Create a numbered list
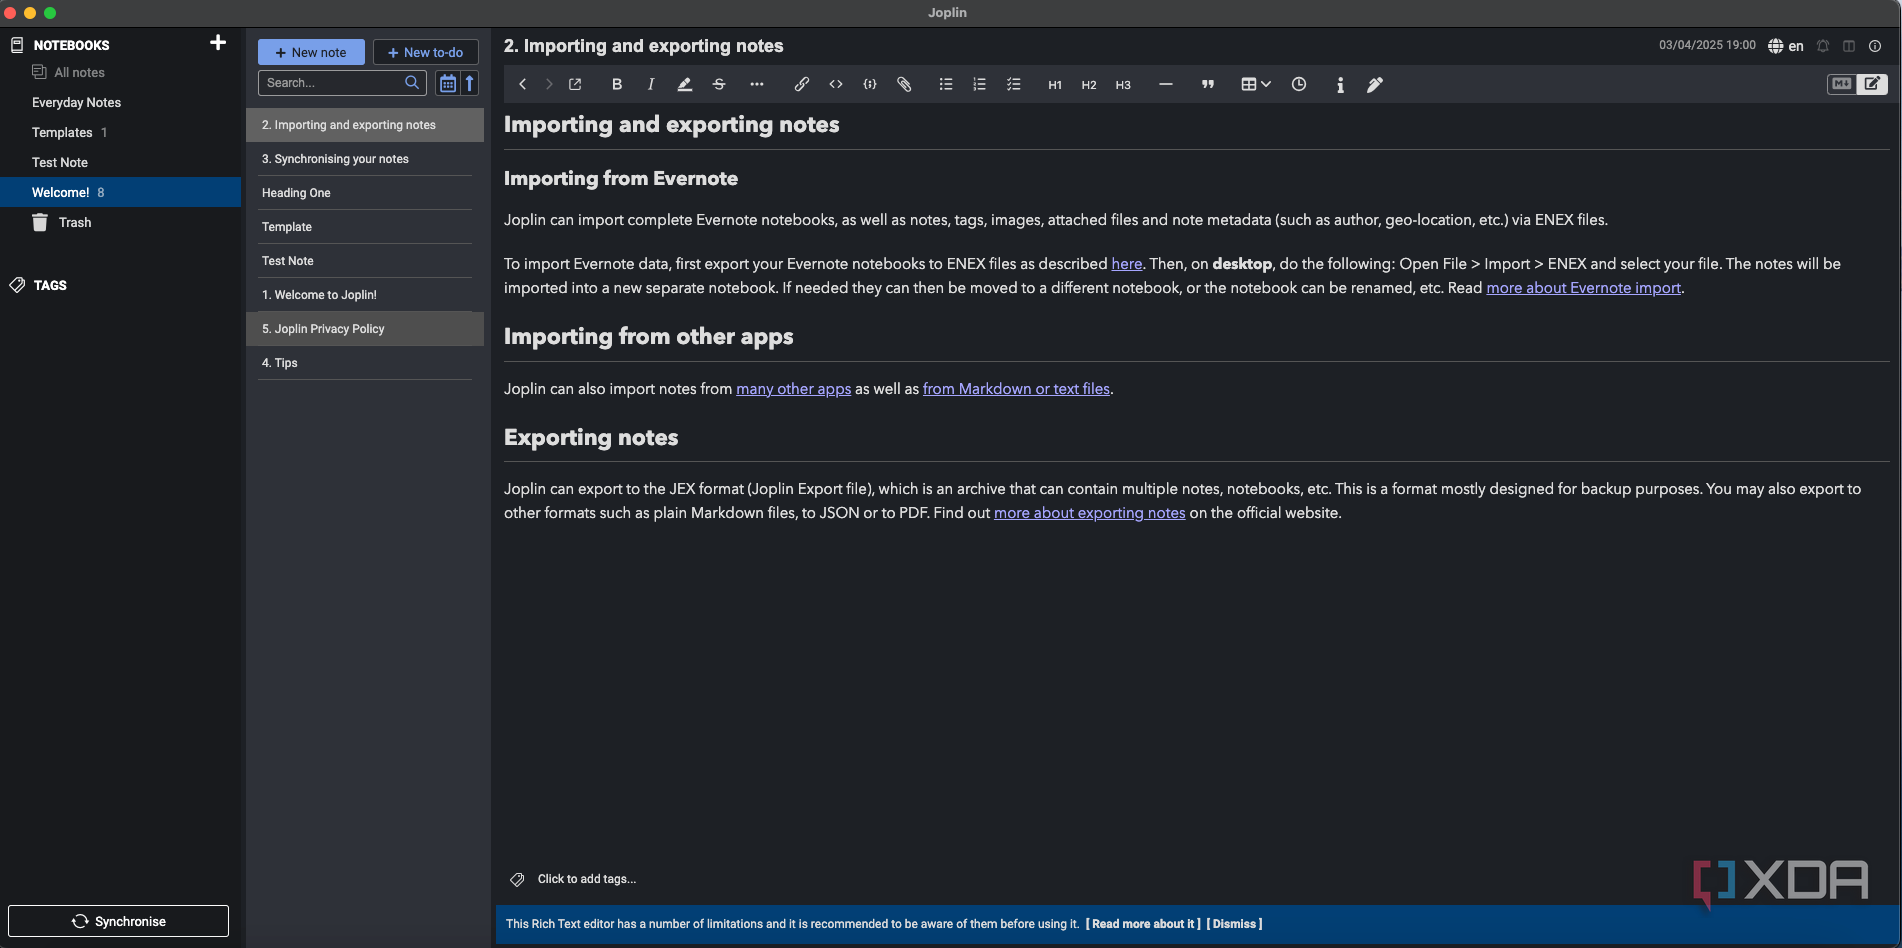Screen dimensions: 1902x948 click(980, 85)
